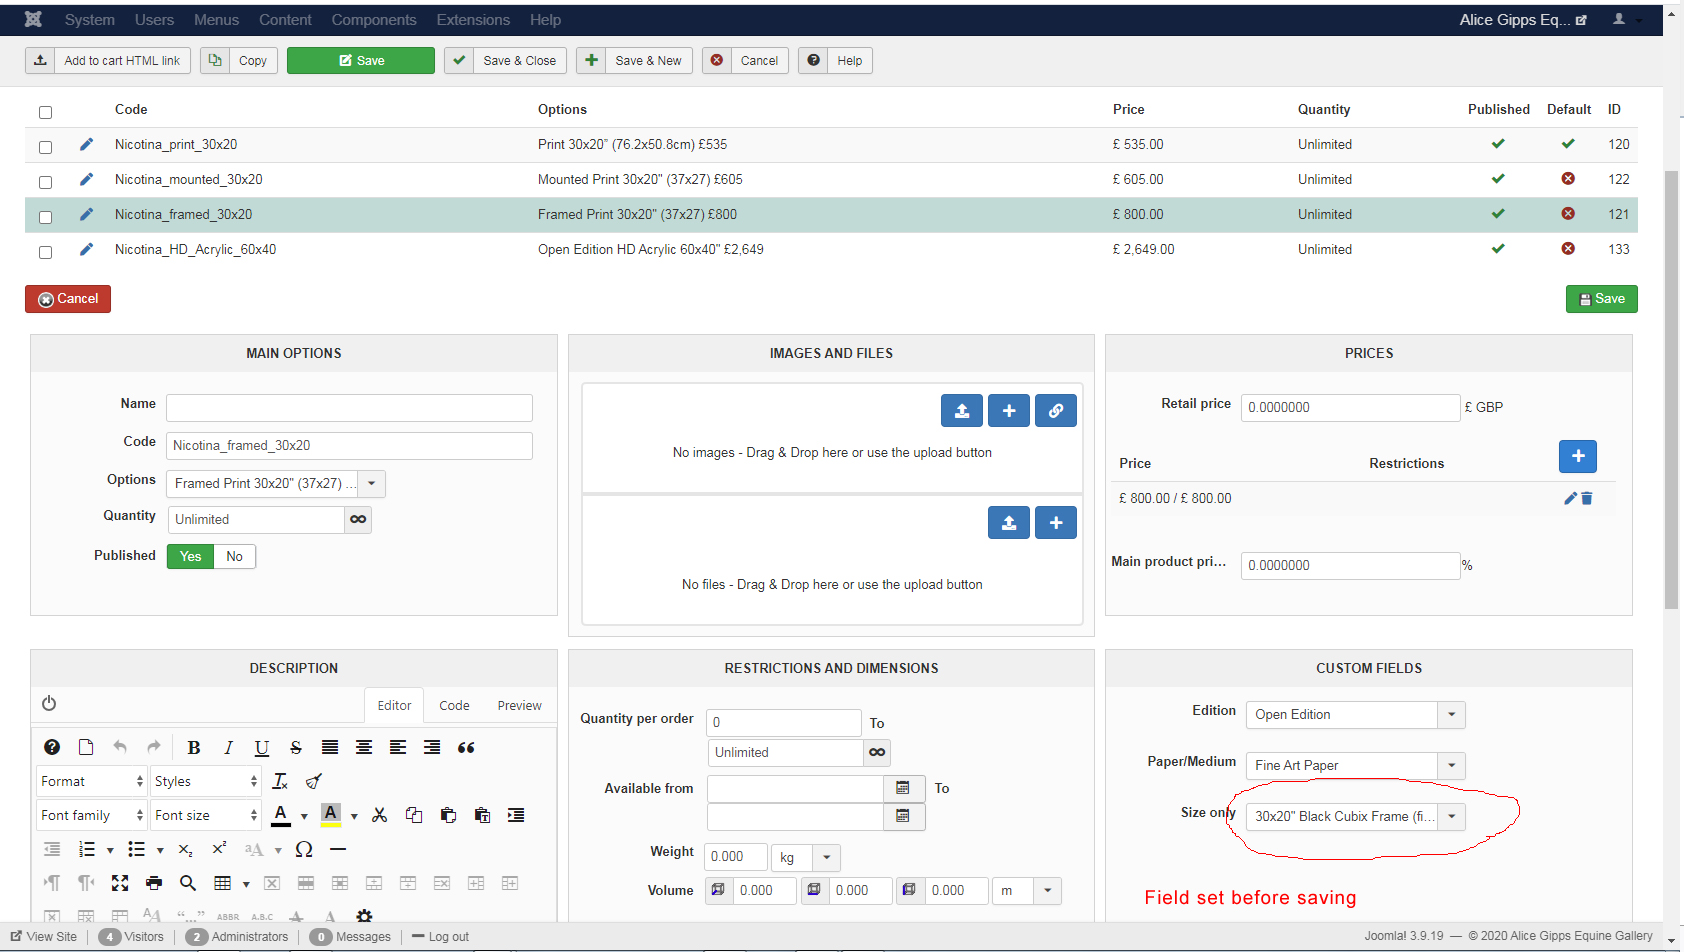Open the Size only dropdown
The width and height of the screenshot is (1684, 952).
pos(1355,817)
